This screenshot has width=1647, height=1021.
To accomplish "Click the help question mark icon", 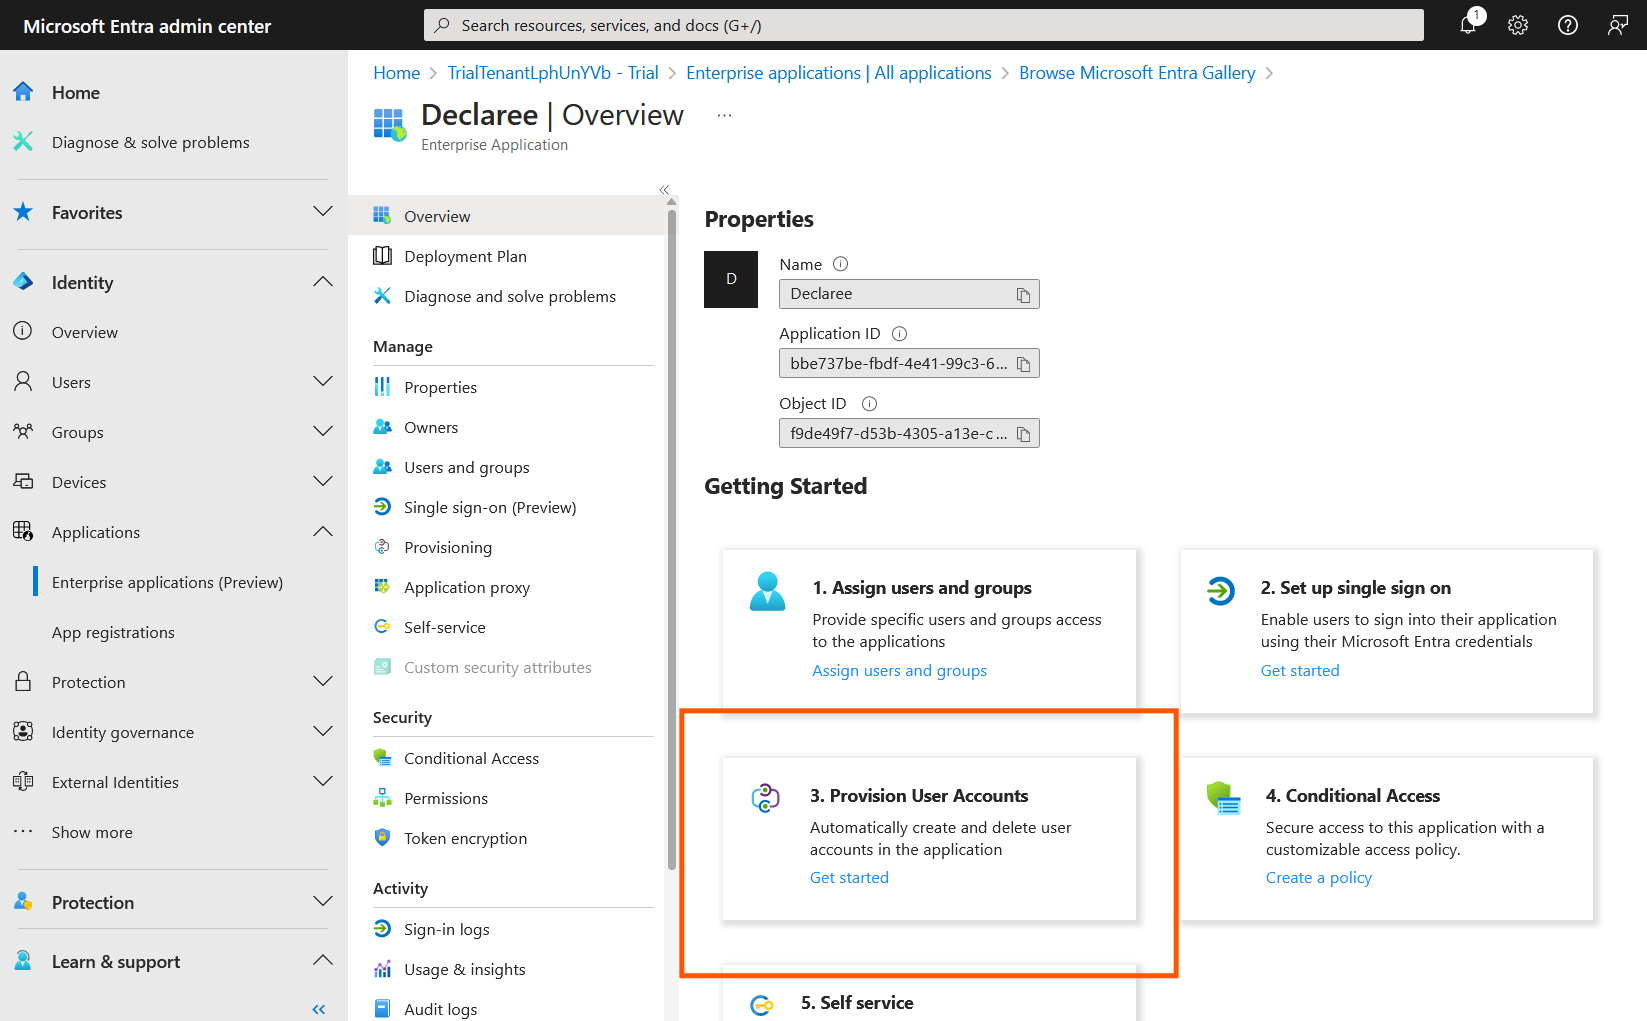I will pyautogui.click(x=1568, y=25).
